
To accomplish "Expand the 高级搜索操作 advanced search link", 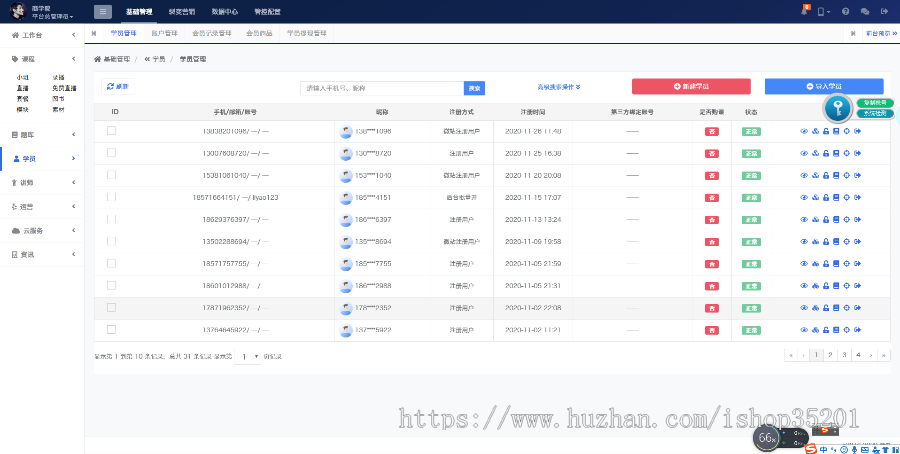I will point(558,87).
